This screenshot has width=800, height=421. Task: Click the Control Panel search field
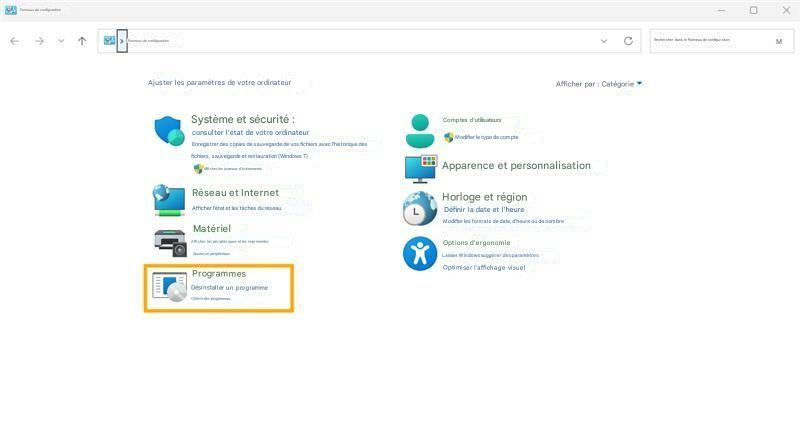(721, 41)
